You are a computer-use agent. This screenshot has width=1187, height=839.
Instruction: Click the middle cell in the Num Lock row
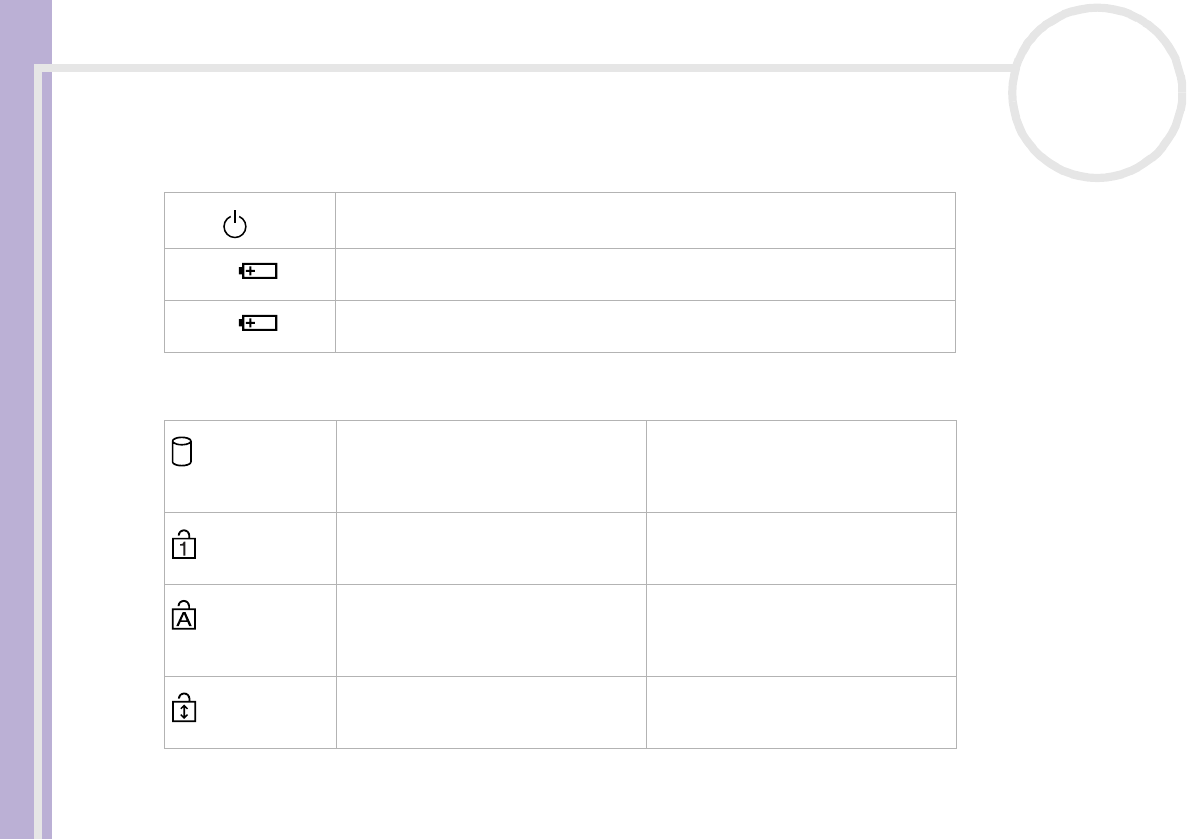tap(491, 548)
